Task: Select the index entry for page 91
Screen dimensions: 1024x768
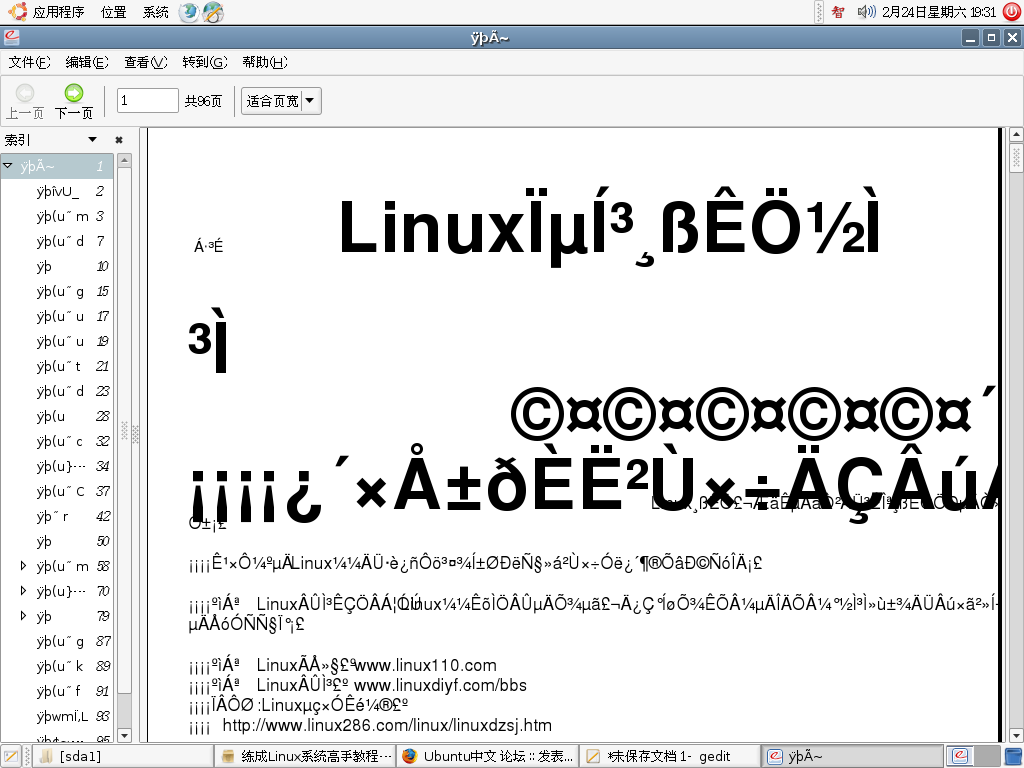Action: (57, 690)
